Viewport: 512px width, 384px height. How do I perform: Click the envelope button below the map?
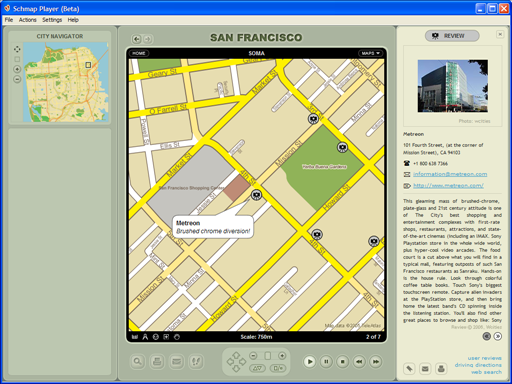tap(177, 361)
